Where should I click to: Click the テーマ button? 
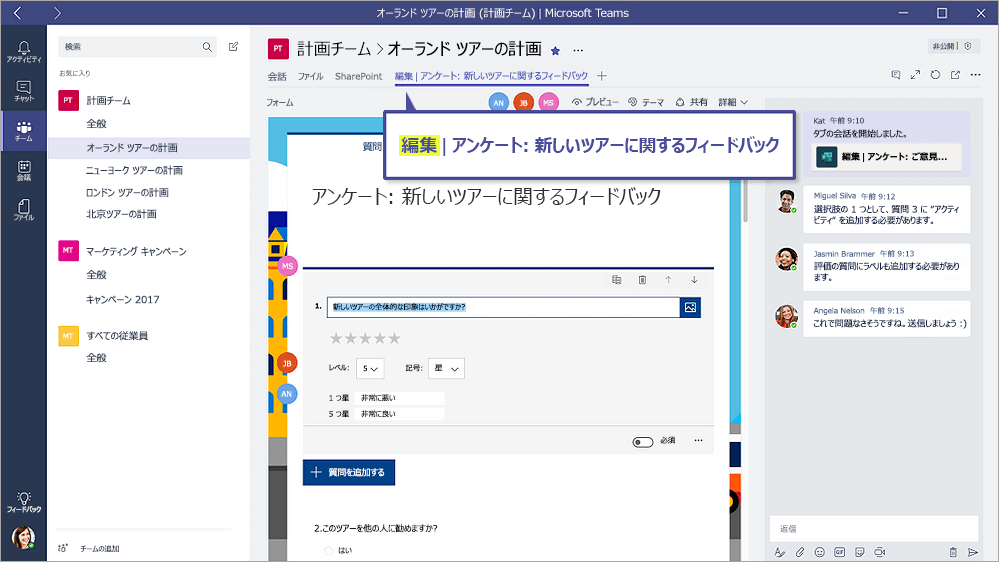[645, 102]
